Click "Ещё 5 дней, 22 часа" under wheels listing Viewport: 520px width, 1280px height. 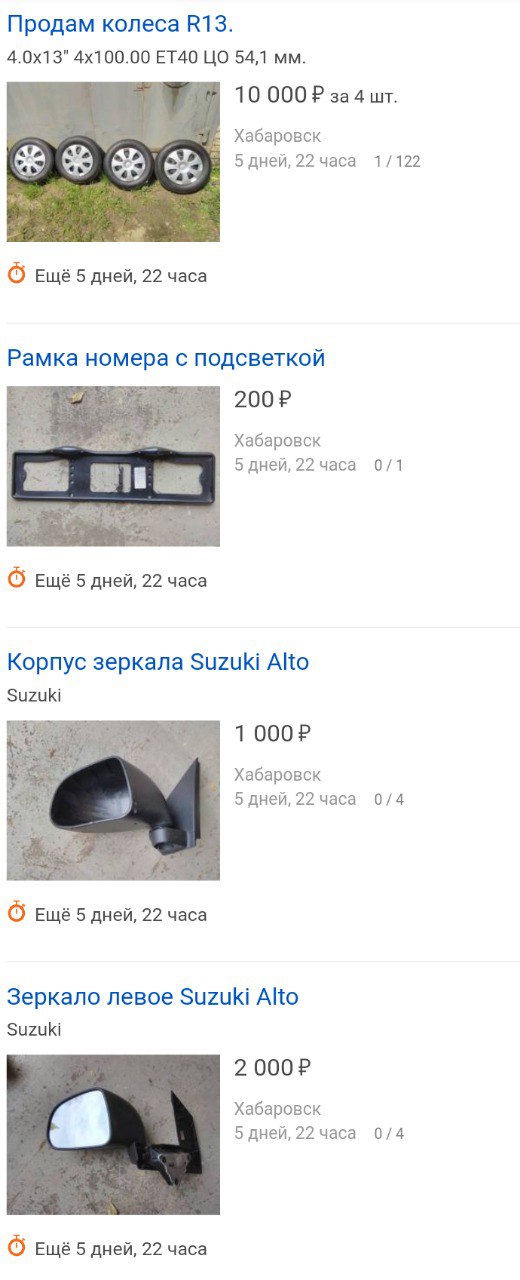tap(121, 275)
